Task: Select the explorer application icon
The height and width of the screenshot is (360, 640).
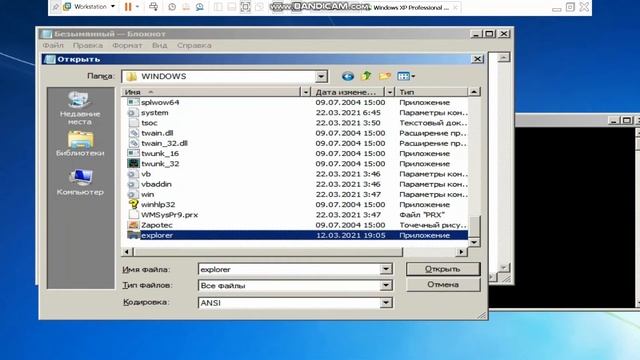Action: (x=133, y=235)
